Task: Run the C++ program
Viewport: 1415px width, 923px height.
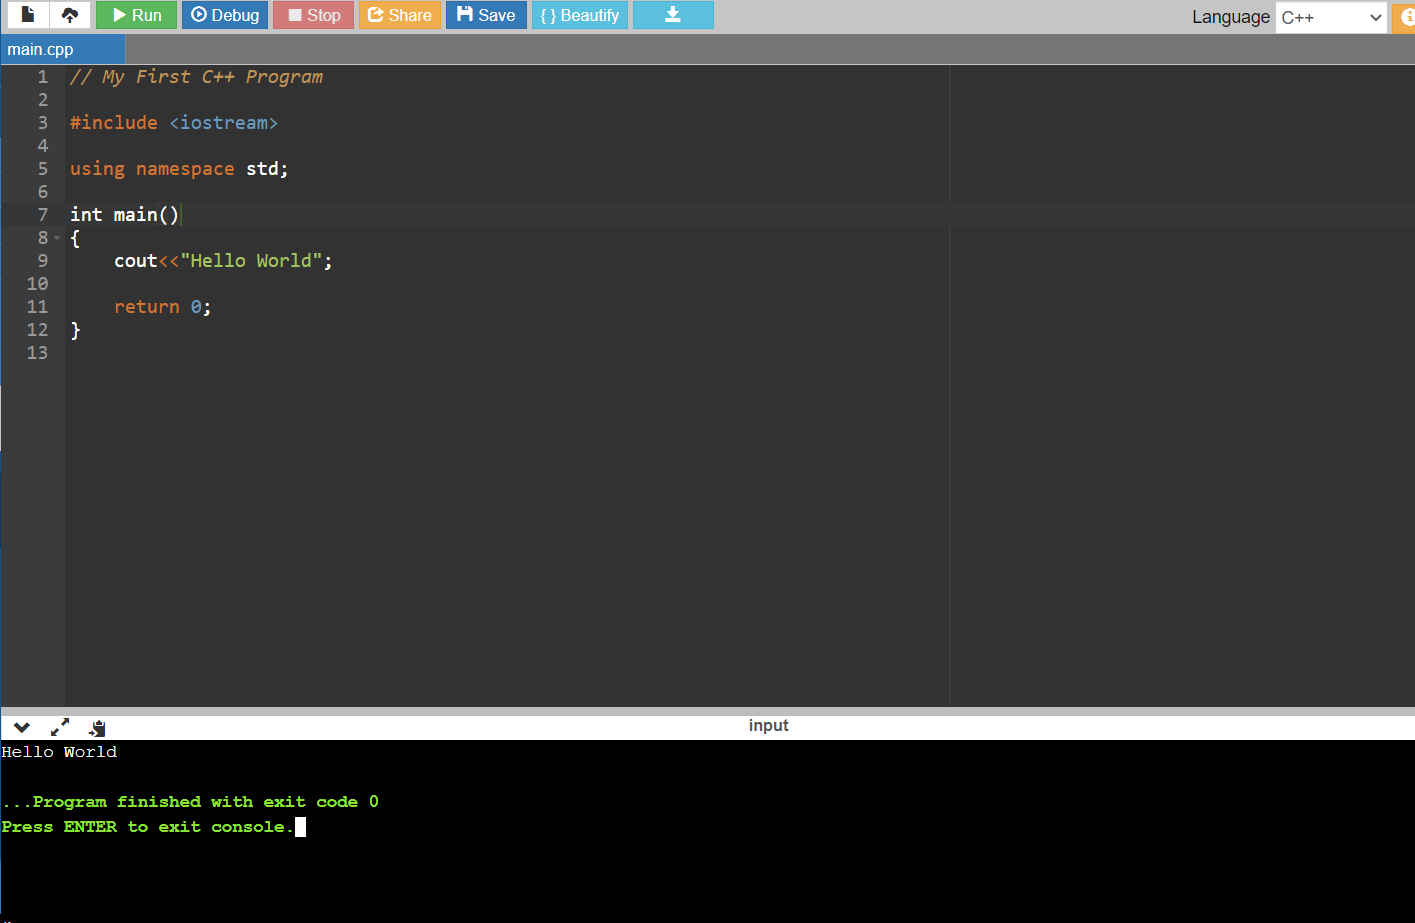Action: (137, 15)
